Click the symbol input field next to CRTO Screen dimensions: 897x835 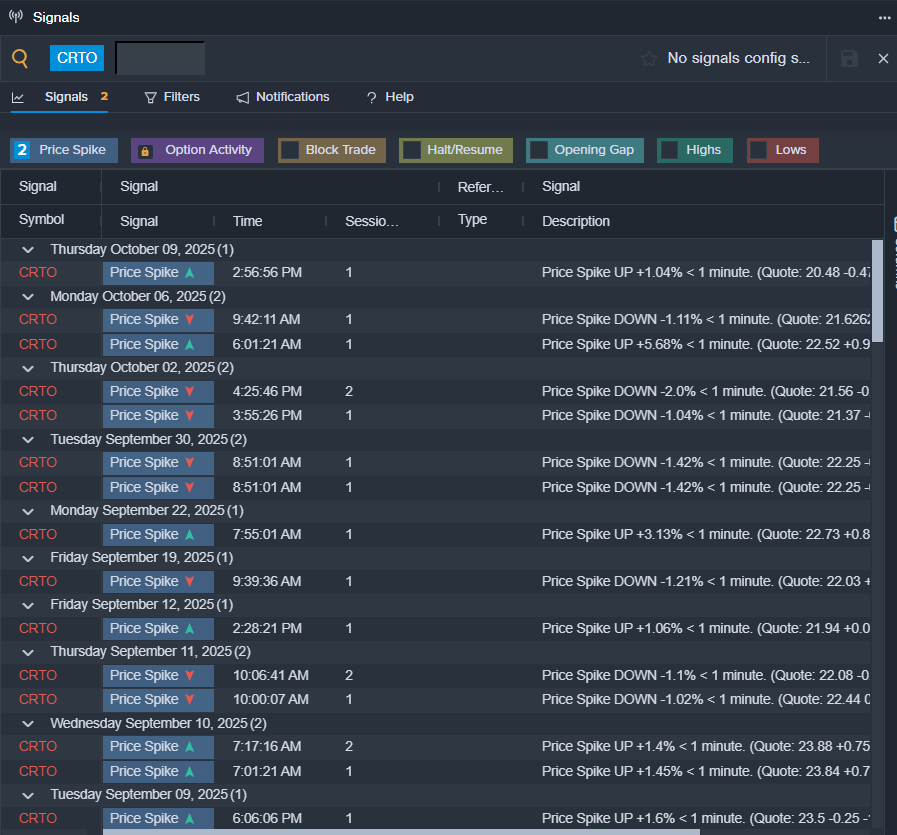[160, 58]
